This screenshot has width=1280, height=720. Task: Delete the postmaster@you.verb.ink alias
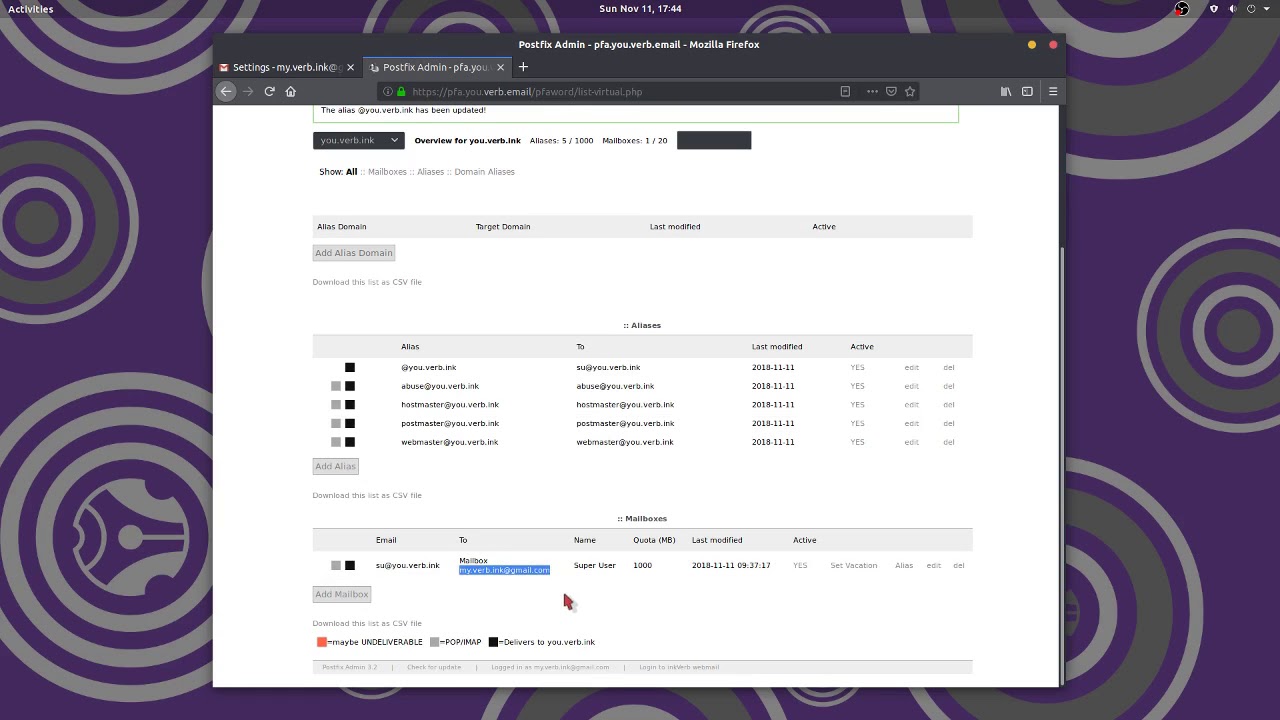pos(949,423)
